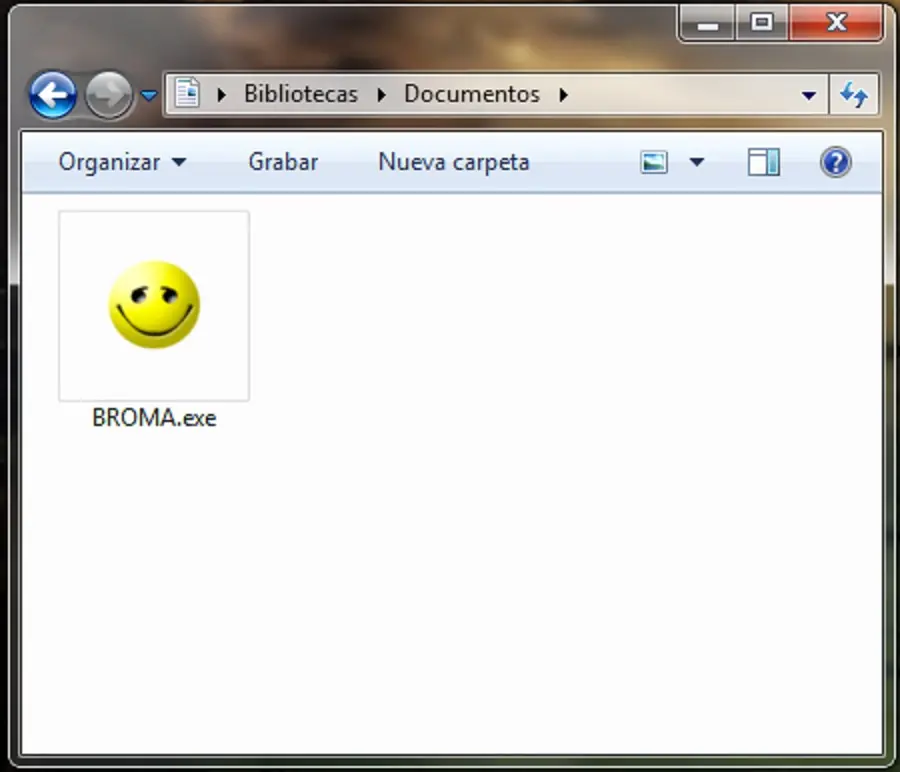900x772 pixels.
Task: Change view using the view icon
Action: [654, 162]
